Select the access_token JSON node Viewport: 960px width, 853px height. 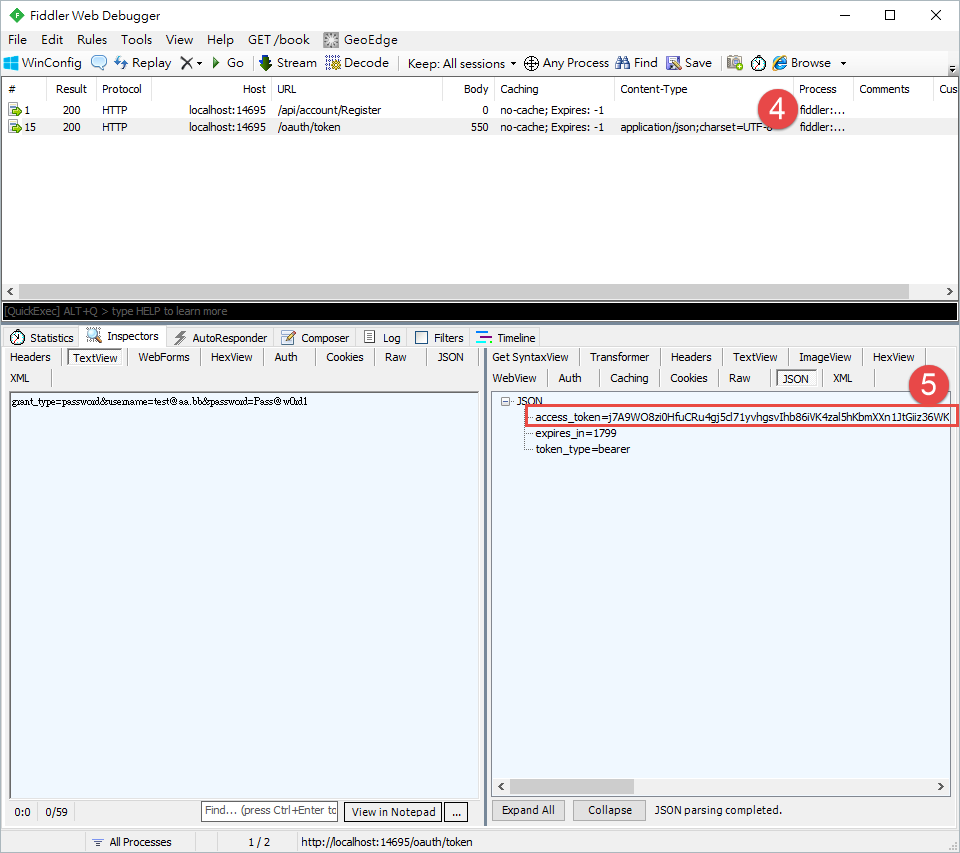660,417
